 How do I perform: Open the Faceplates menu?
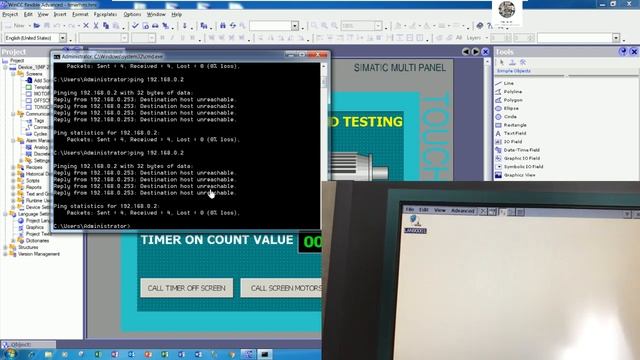[x=105, y=14]
